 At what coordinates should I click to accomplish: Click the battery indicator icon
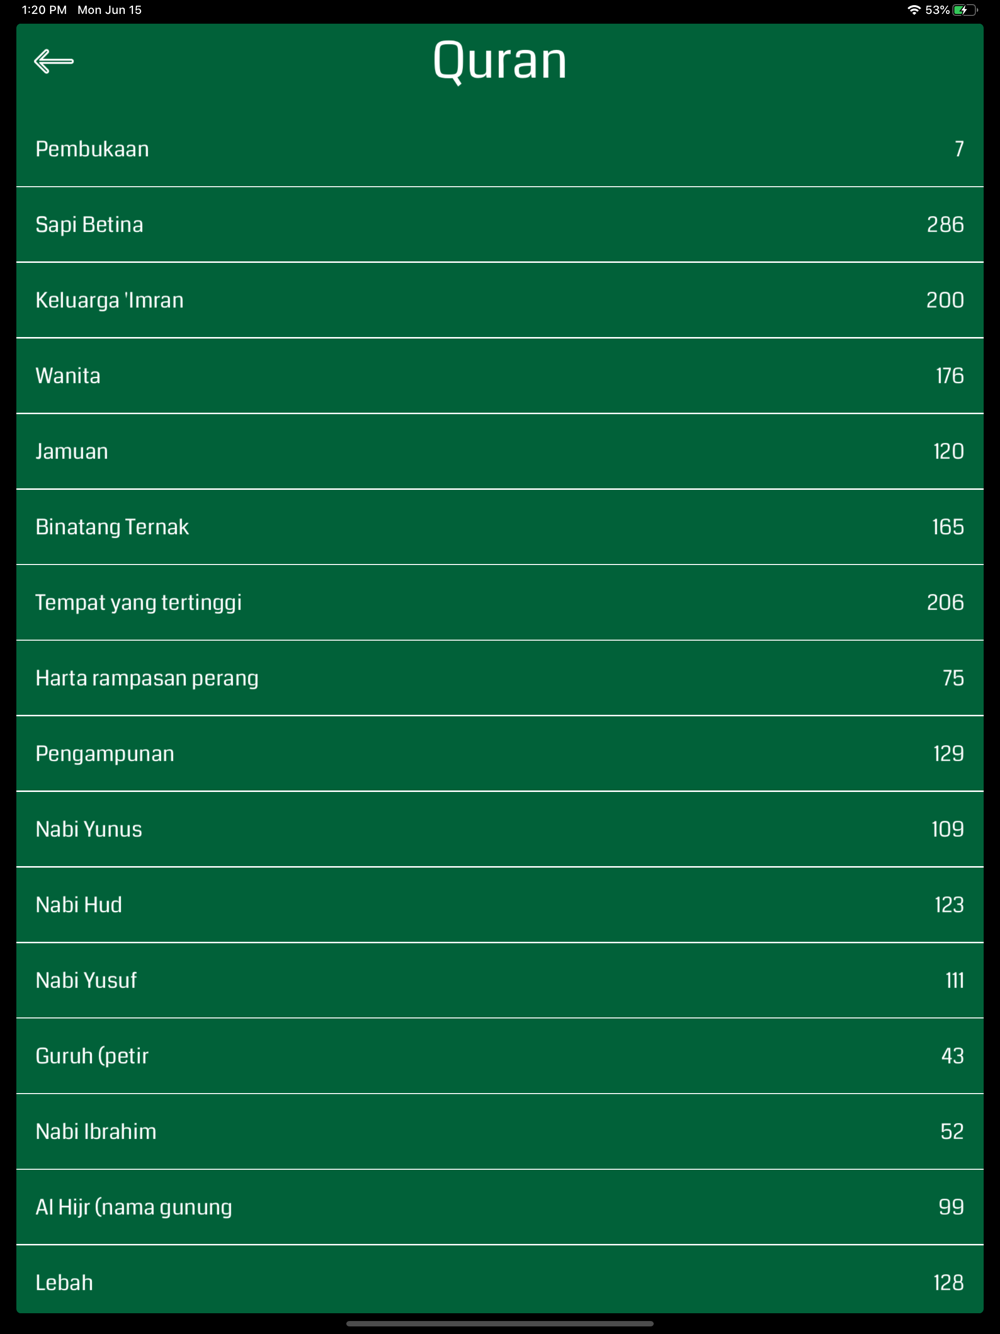pos(965,10)
